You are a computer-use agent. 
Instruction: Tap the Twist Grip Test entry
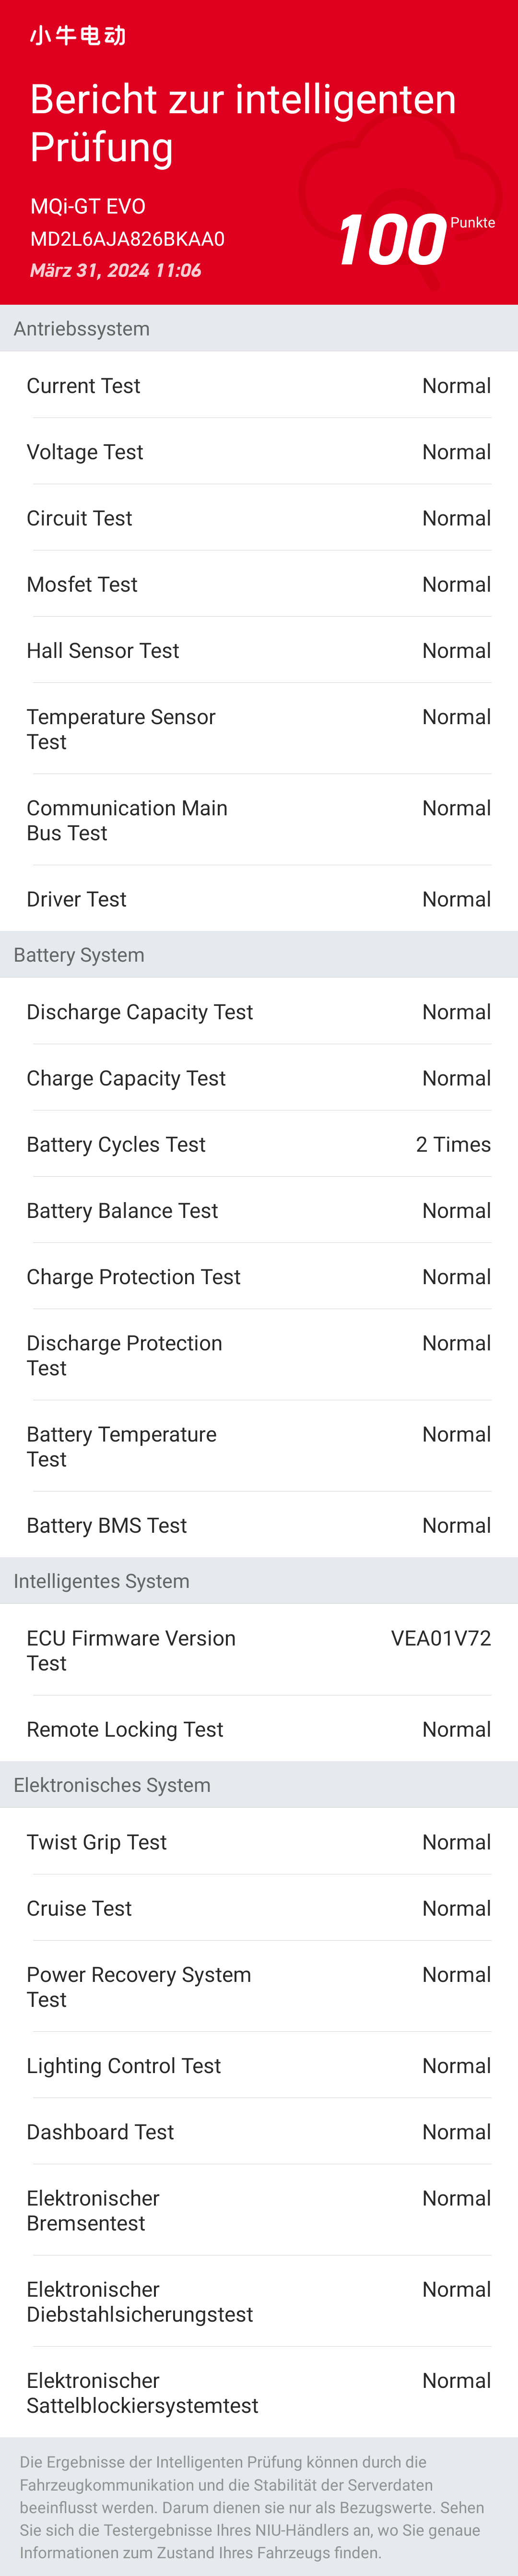pyautogui.click(x=259, y=1842)
